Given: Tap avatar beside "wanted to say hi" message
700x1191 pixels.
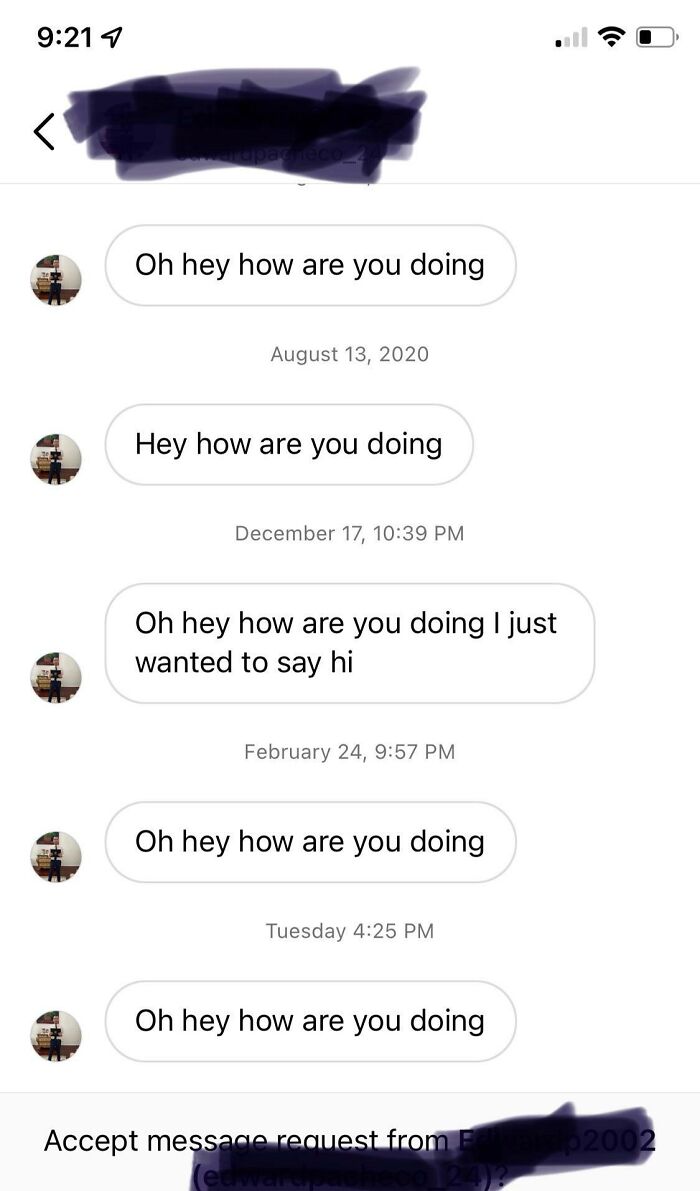Looking at the screenshot, I should (x=55, y=677).
